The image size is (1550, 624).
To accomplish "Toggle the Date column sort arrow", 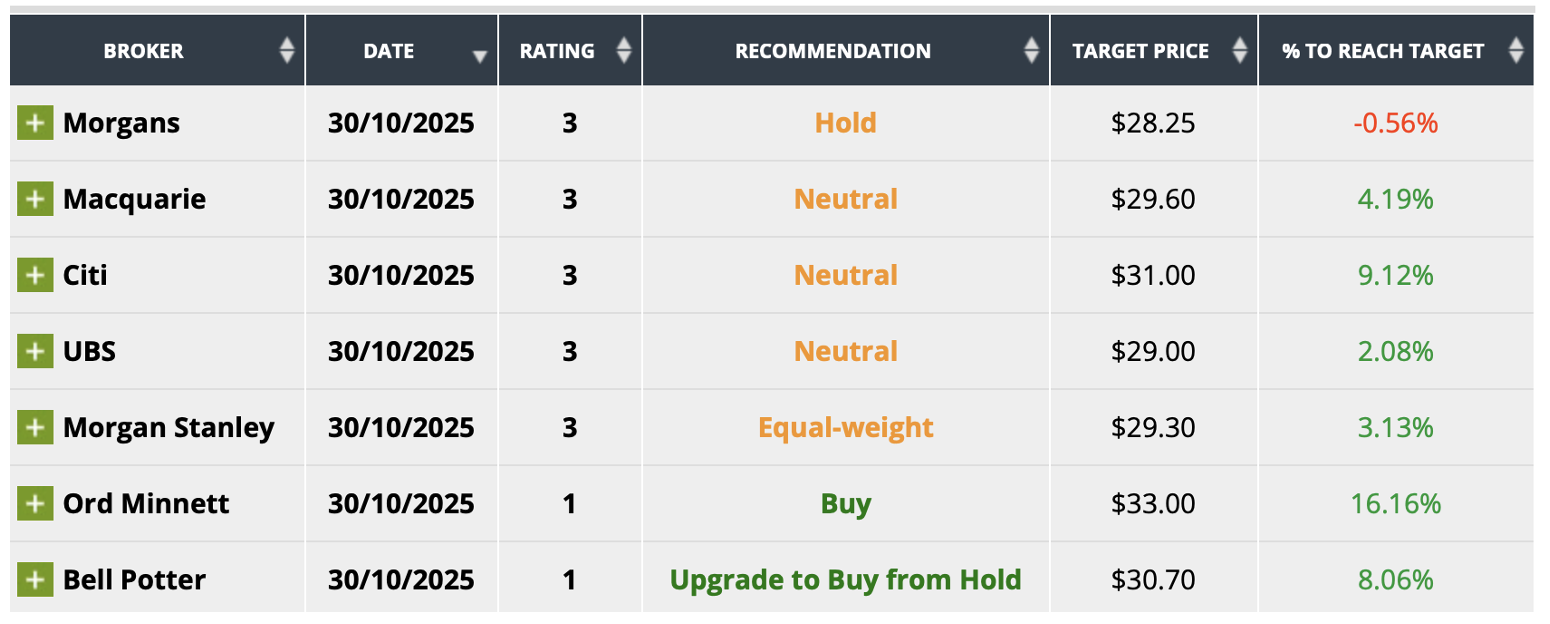I will click(x=480, y=56).
